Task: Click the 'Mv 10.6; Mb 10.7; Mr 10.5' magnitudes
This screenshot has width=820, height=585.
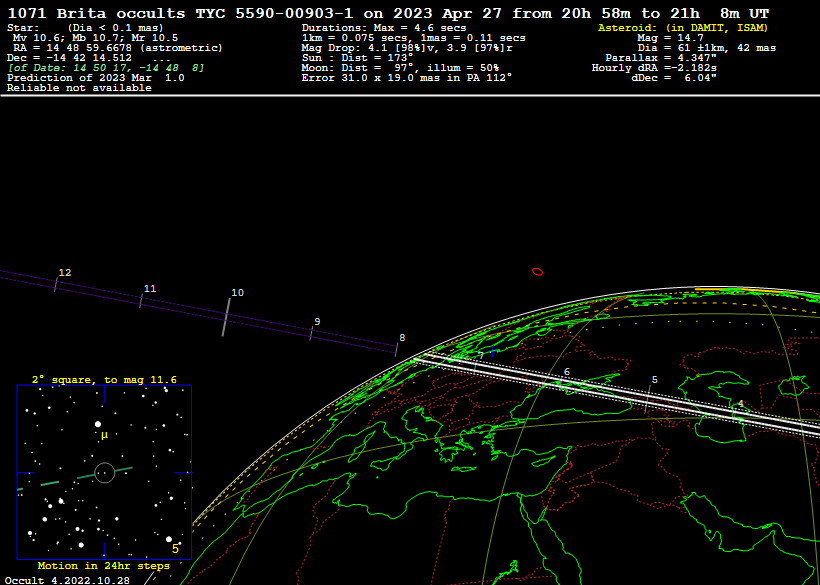Action: coord(95,38)
